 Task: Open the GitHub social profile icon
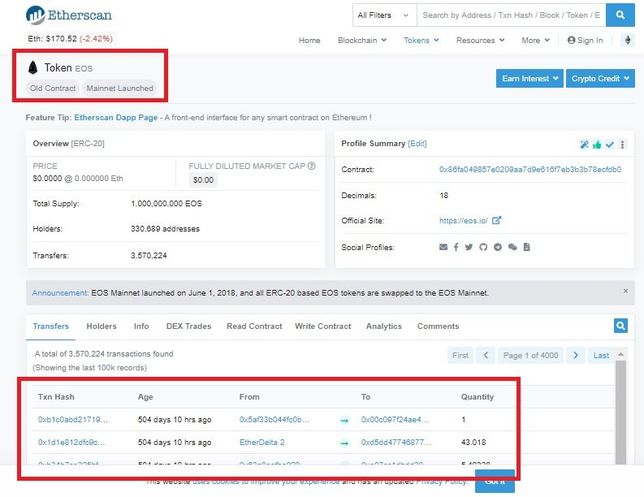[482, 247]
